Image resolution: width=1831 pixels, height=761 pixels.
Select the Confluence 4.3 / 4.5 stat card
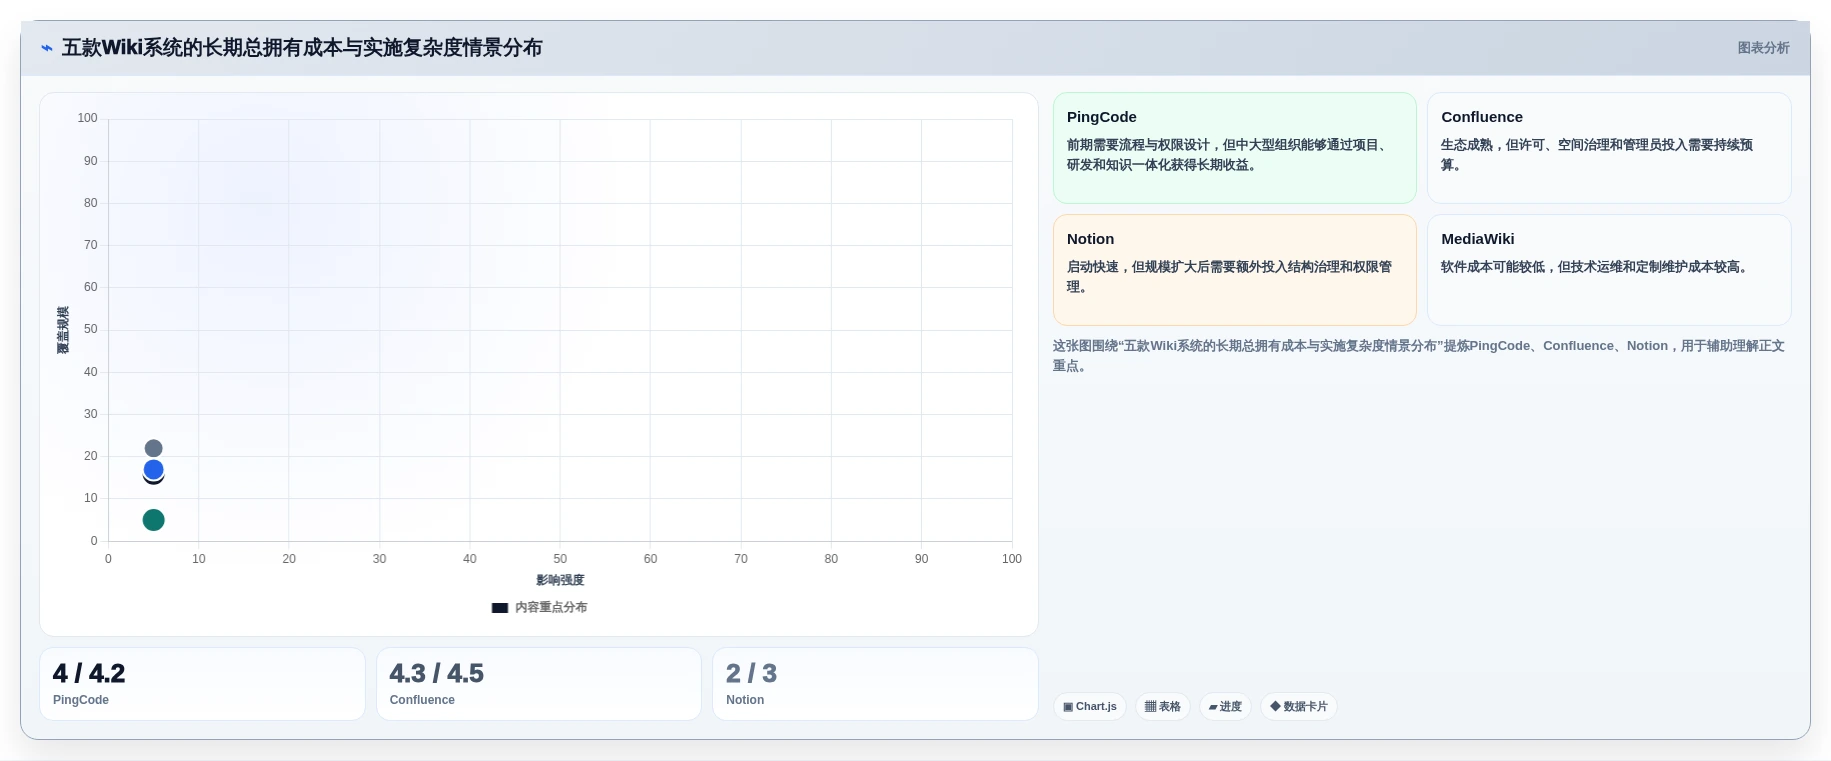click(539, 684)
